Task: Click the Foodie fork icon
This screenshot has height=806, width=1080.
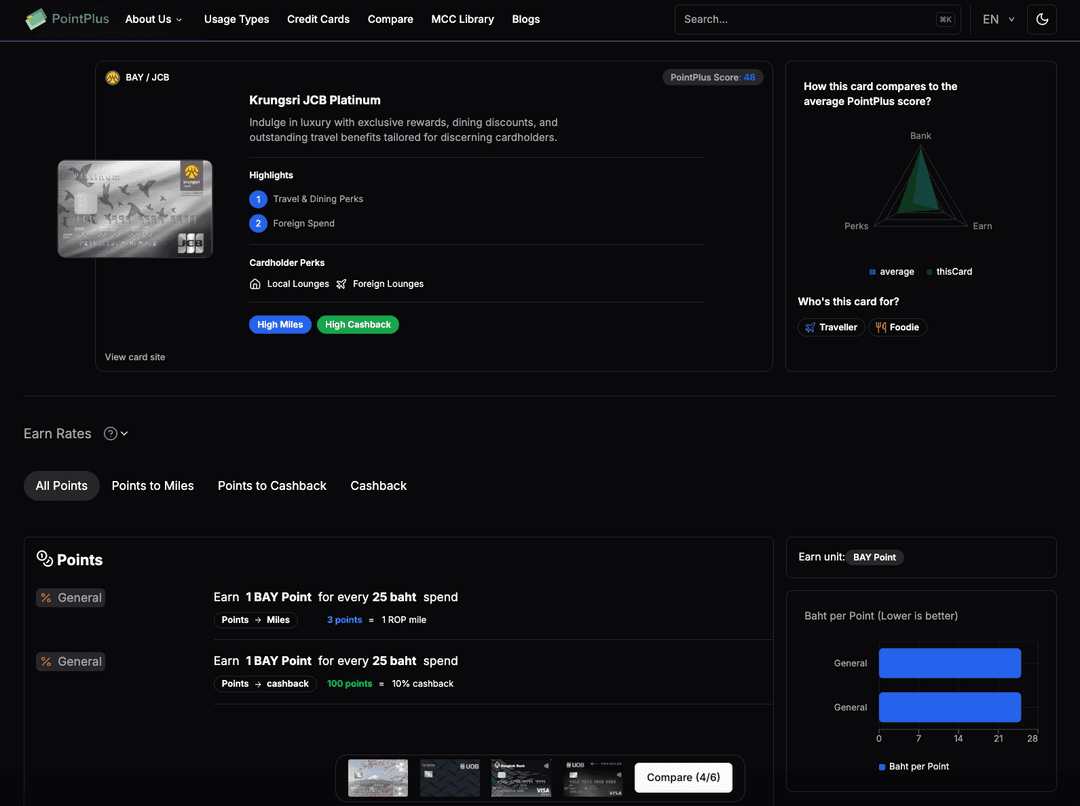Action: pos(880,327)
